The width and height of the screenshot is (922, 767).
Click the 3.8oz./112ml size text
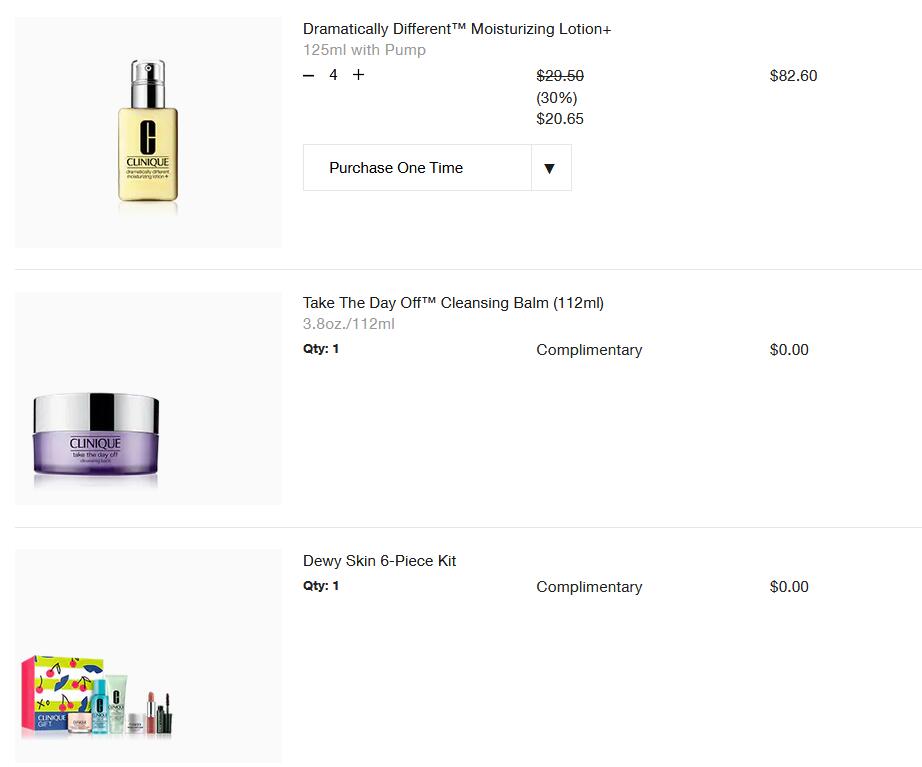pos(349,324)
